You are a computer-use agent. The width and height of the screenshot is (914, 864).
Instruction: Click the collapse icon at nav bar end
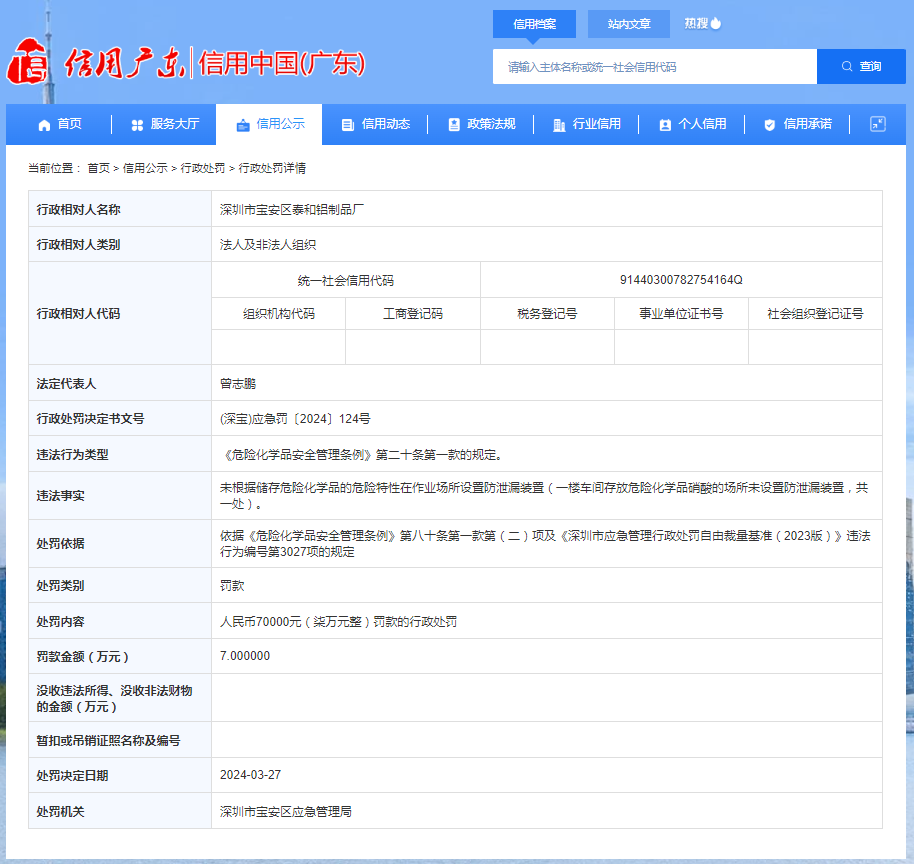click(877, 124)
